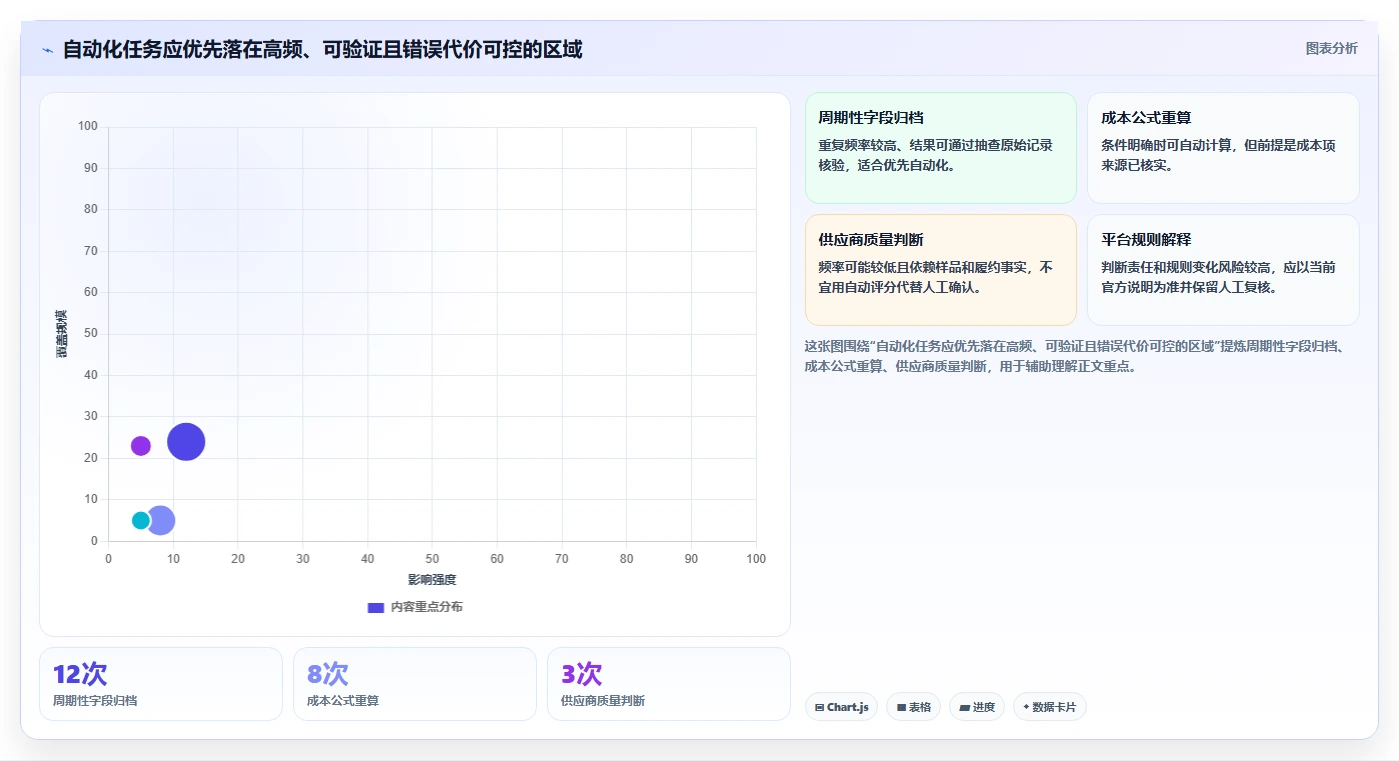Select the large dark blue bubble
This screenshot has width=1399, height=761.
point(186,441)
